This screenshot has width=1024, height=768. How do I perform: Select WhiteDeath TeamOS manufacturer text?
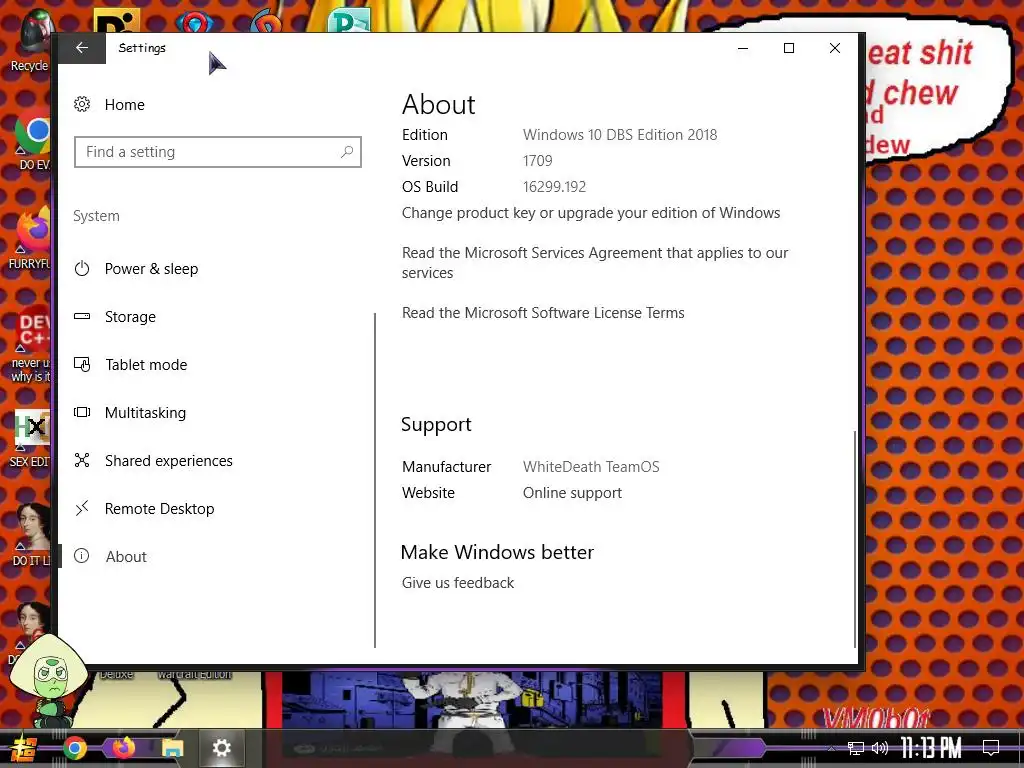click(591, 467)
